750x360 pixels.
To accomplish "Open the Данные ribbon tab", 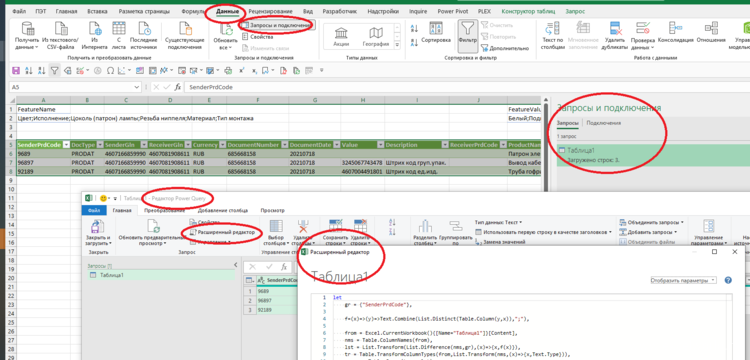I will [x=226, y=11].
